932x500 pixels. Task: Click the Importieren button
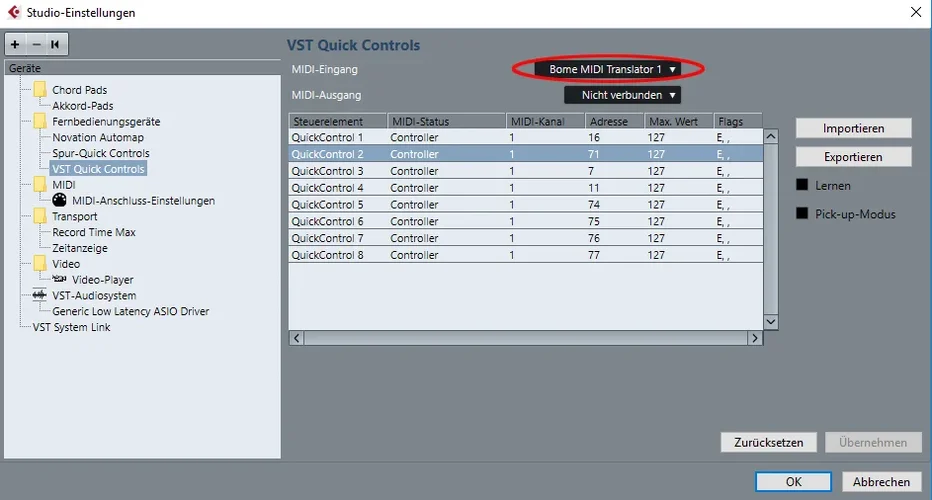click(854, 128)
